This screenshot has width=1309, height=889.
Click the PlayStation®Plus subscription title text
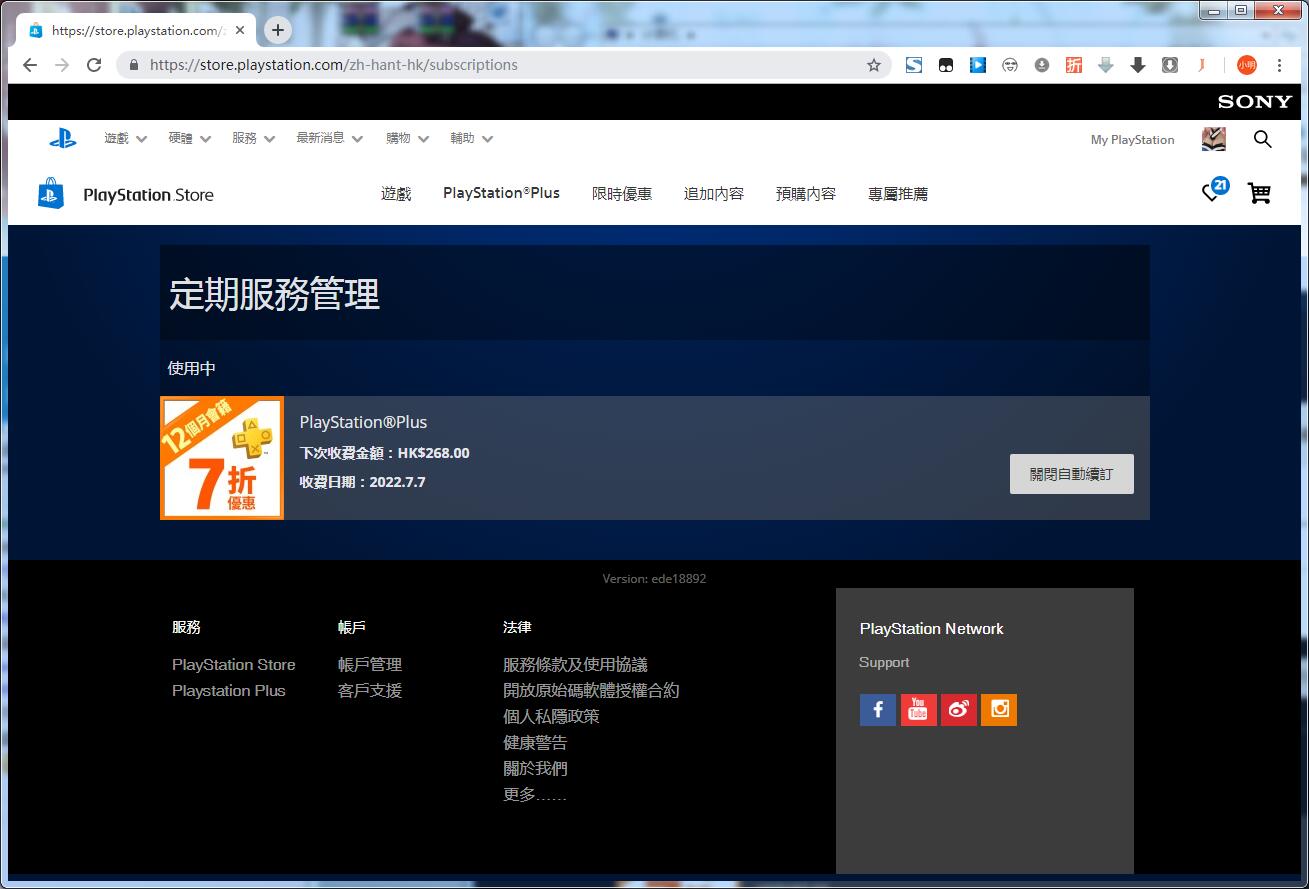(363, 422)
